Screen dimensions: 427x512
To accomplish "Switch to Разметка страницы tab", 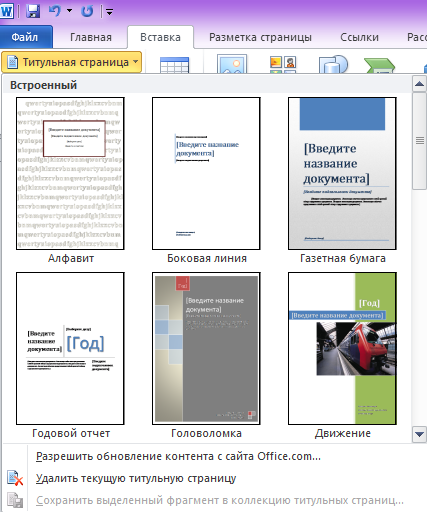I will point(260,37).
